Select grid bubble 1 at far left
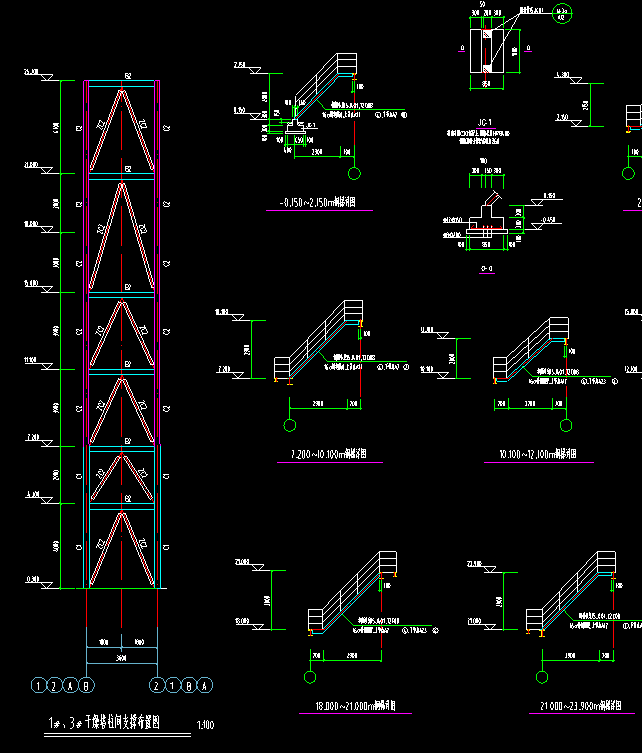Viewport: 642px width, 753px height. tap(40, 686)
